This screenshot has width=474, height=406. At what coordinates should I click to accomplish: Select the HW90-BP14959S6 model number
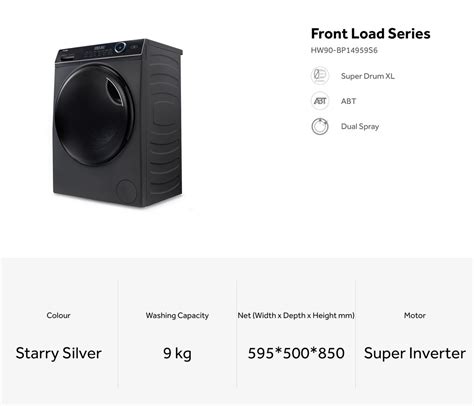(x=344, y=50)
